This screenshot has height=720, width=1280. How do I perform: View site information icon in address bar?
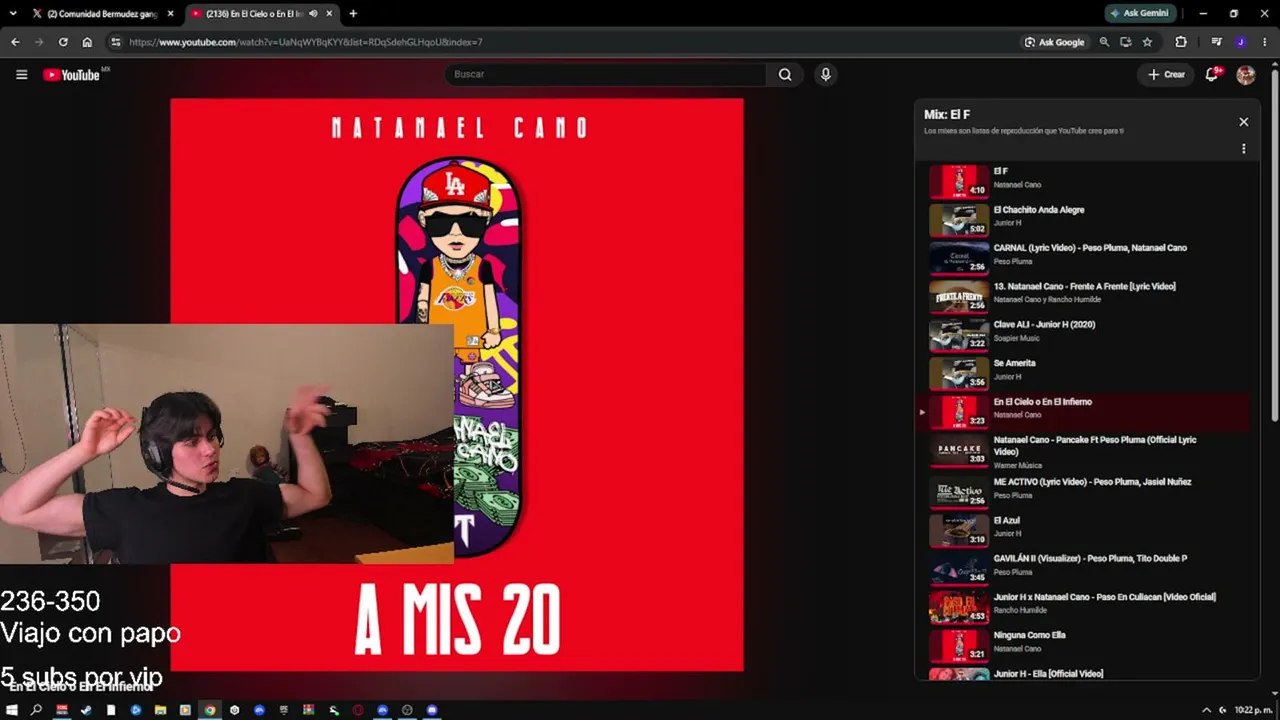click(x=116, y=42)
